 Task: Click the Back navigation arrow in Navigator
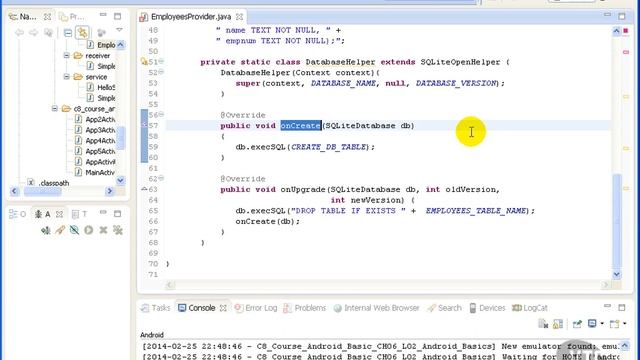[x=19, y=33]
